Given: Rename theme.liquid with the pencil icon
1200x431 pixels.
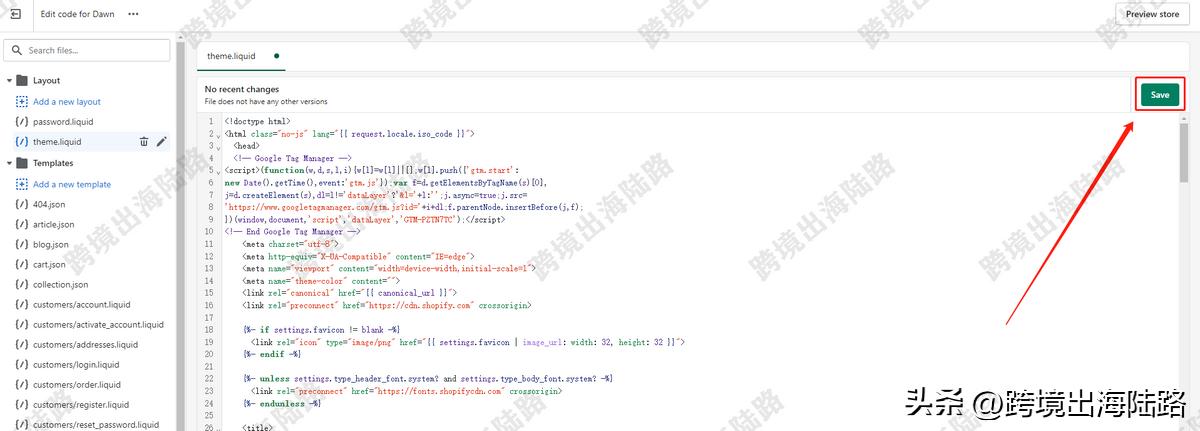Looking at the screenshot, I should pyautogui.click(x=162, y=142).
